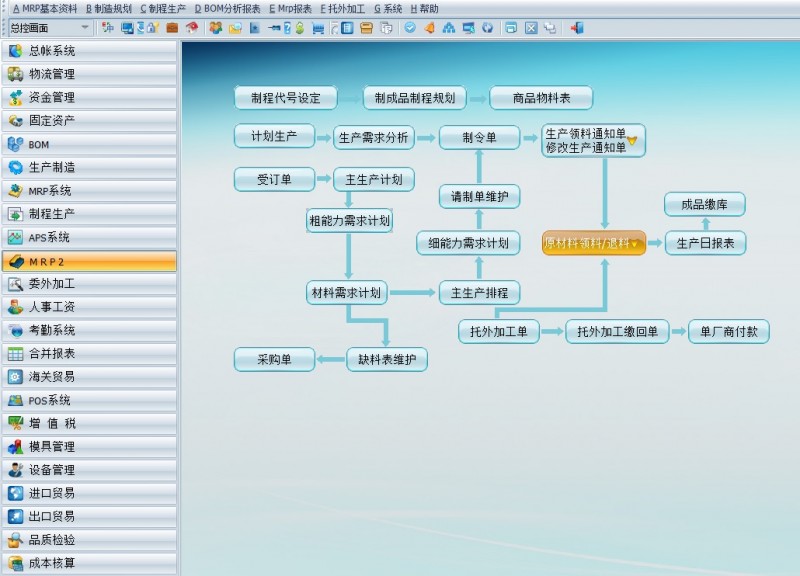Click the red exit icon in toolbar
Image resolution: width=800 pixels, height=576 pixels.
click(x=576, y=28)
